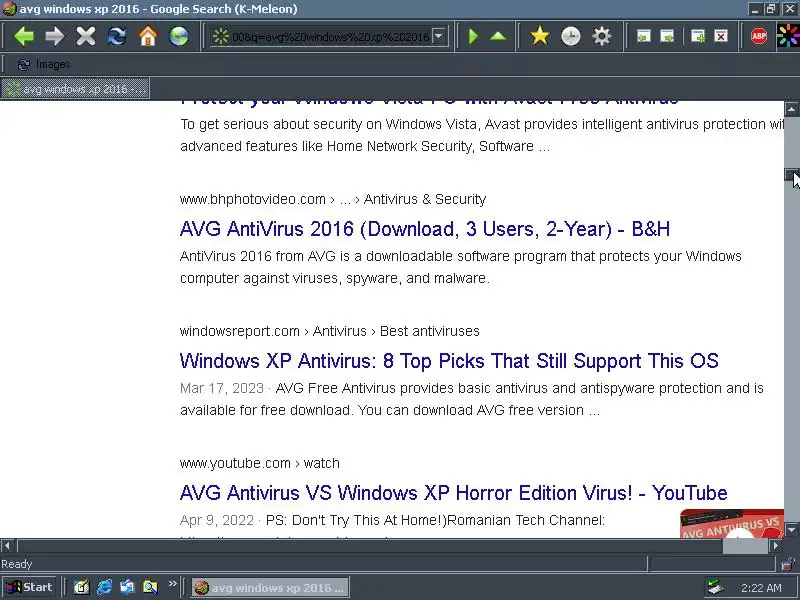Click the green up-arrow toolbar button

(498, 36)
